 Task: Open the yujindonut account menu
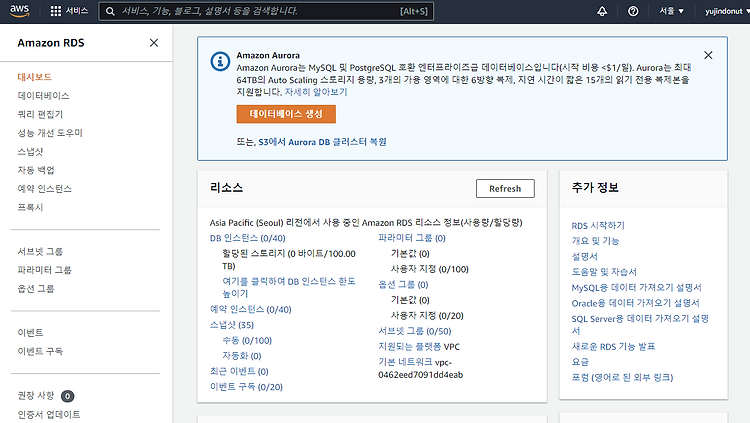coord(726,11)
